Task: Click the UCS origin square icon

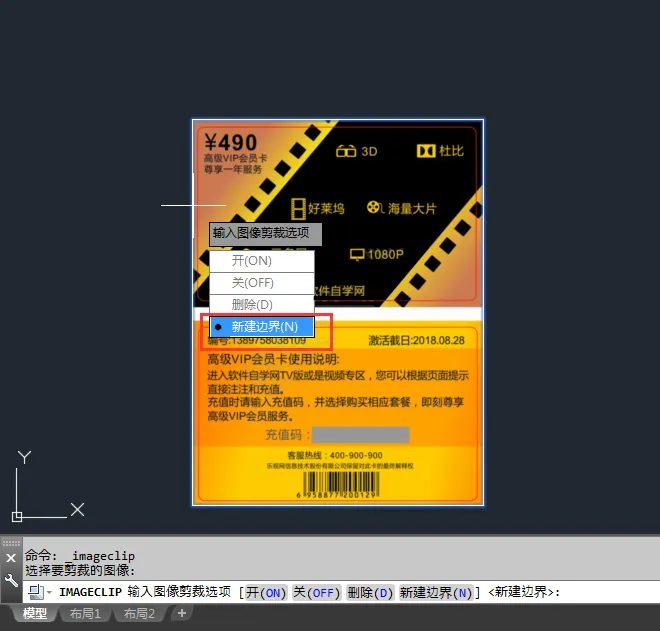Action: pyautogui.click(x=17, y=517)
